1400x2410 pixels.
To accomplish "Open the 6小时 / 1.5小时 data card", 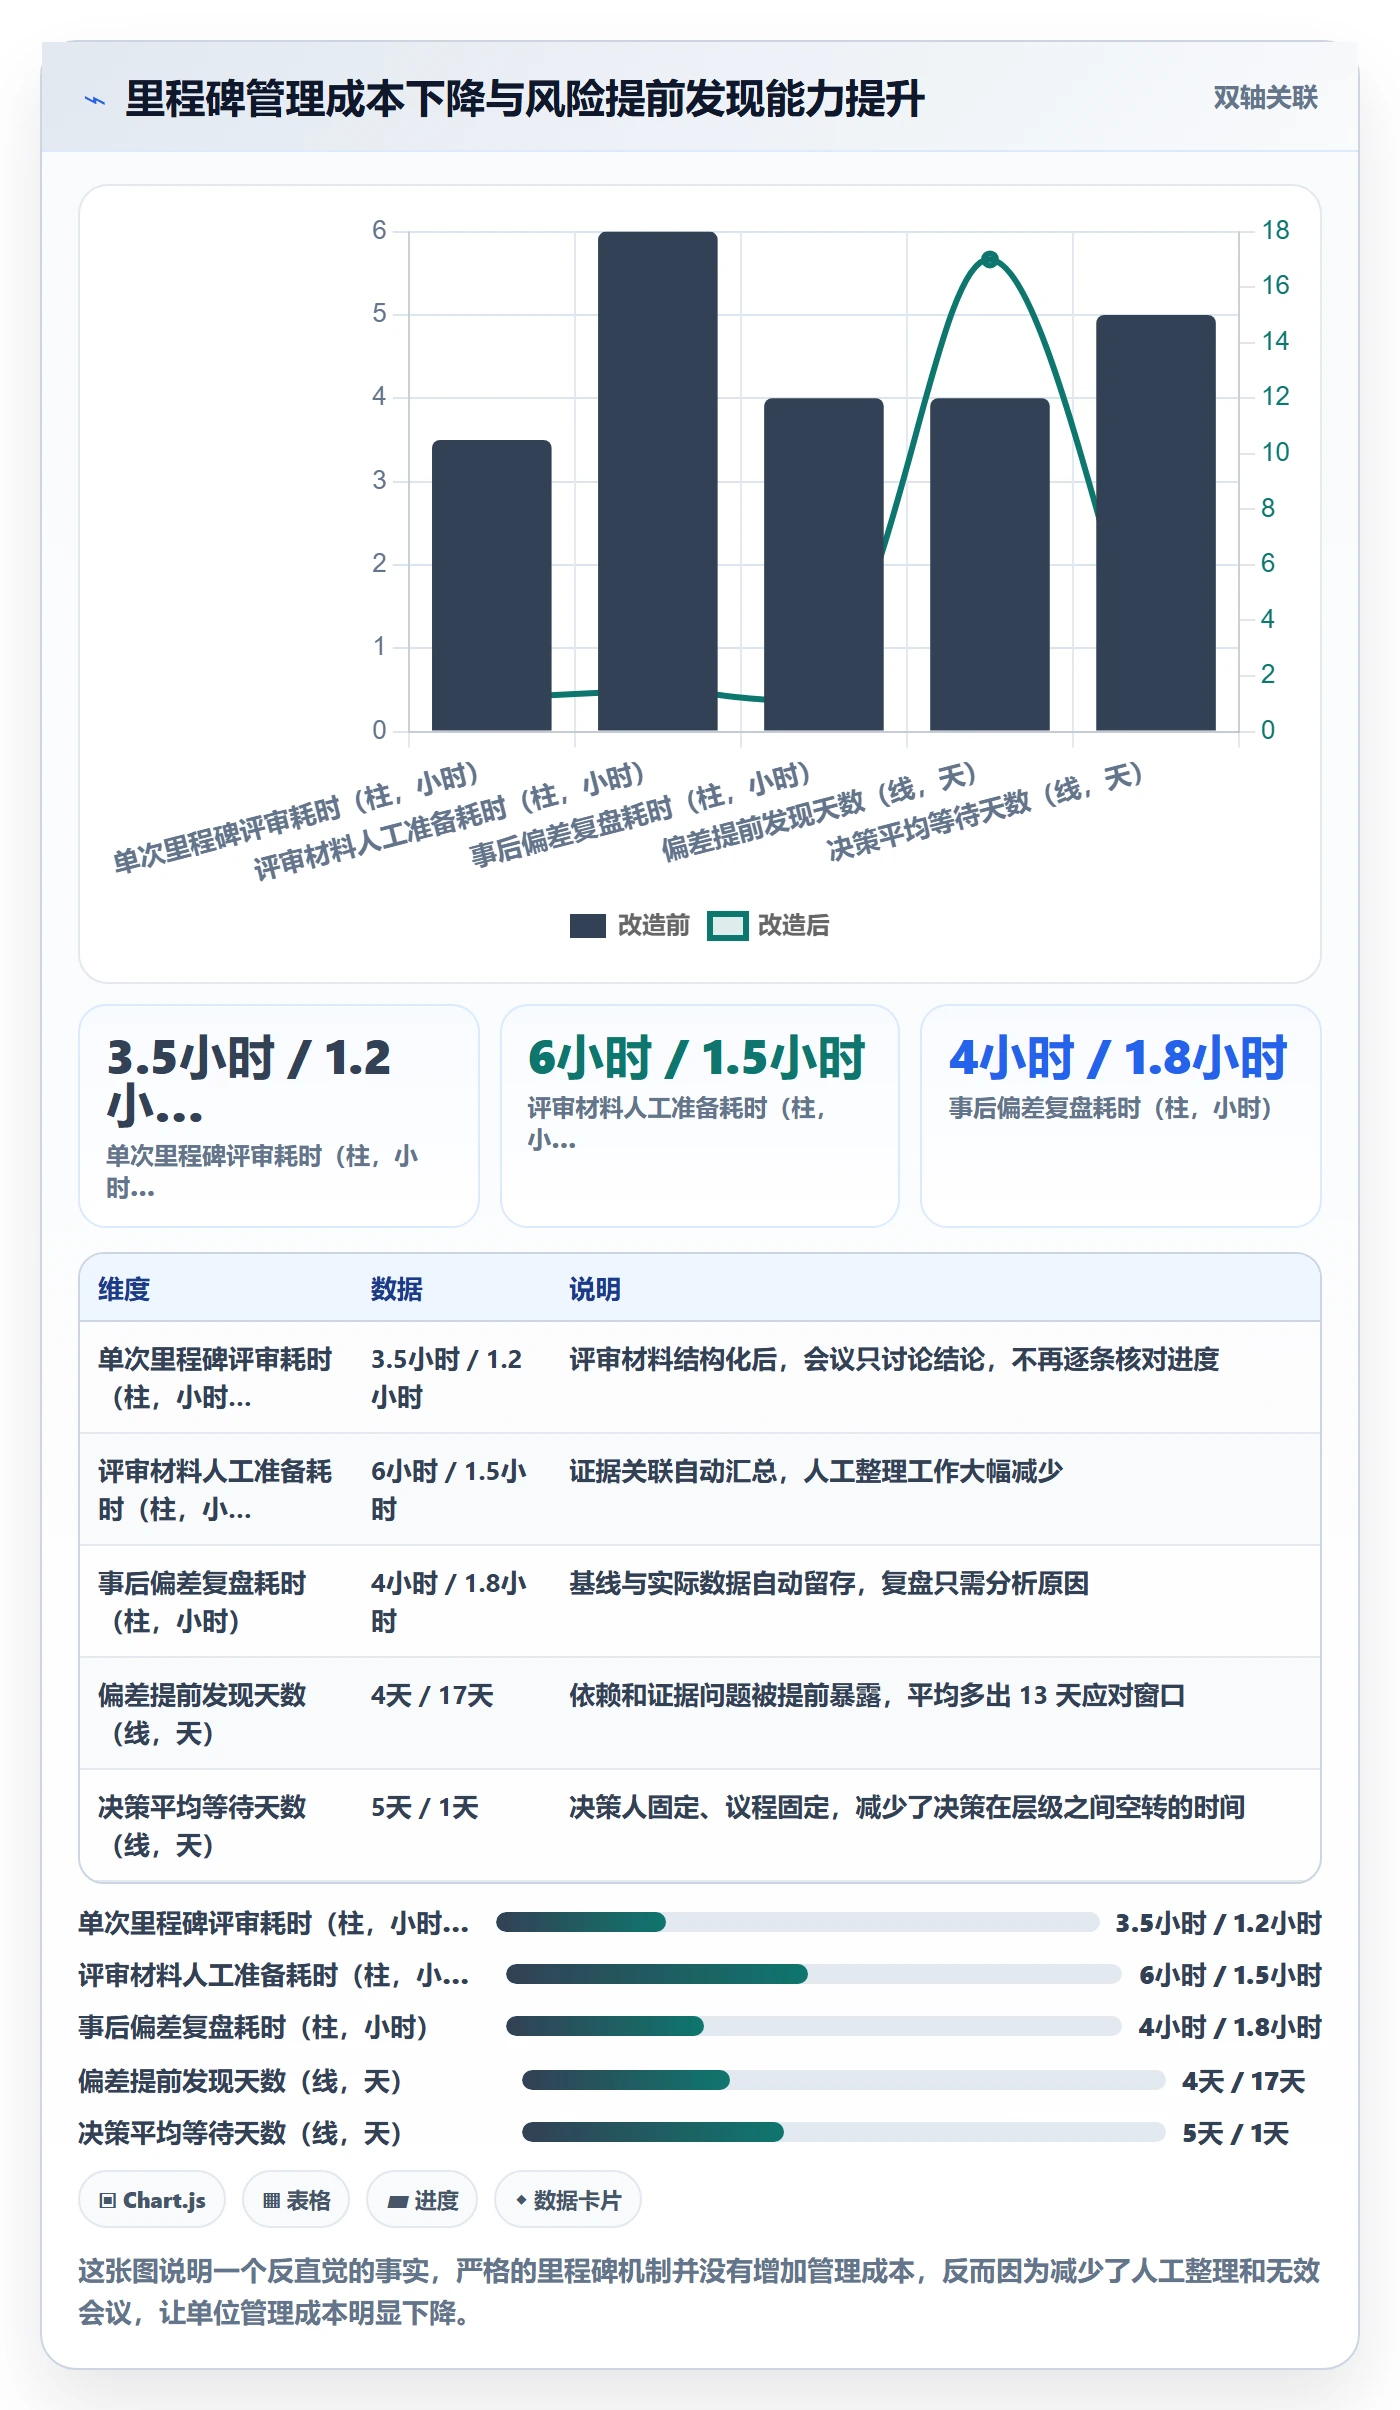I will 700,1116.
